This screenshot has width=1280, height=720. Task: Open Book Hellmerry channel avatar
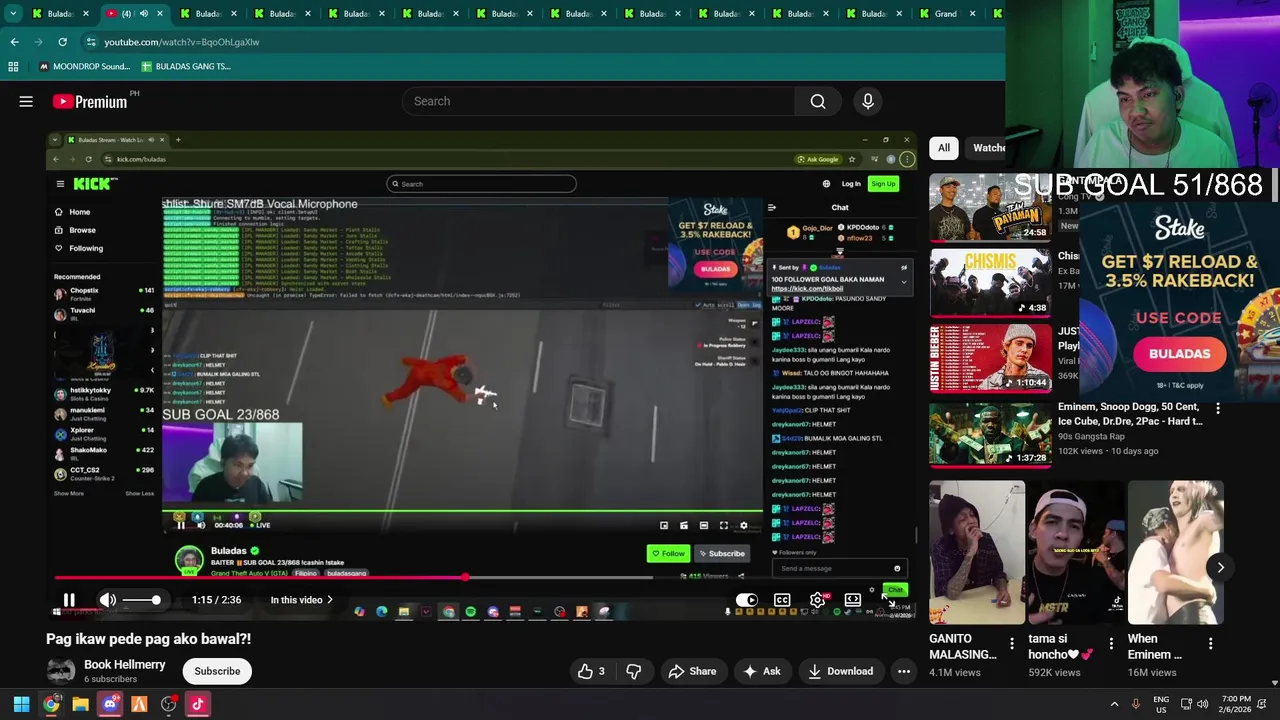pyautogui.click(x=60, y=671)
